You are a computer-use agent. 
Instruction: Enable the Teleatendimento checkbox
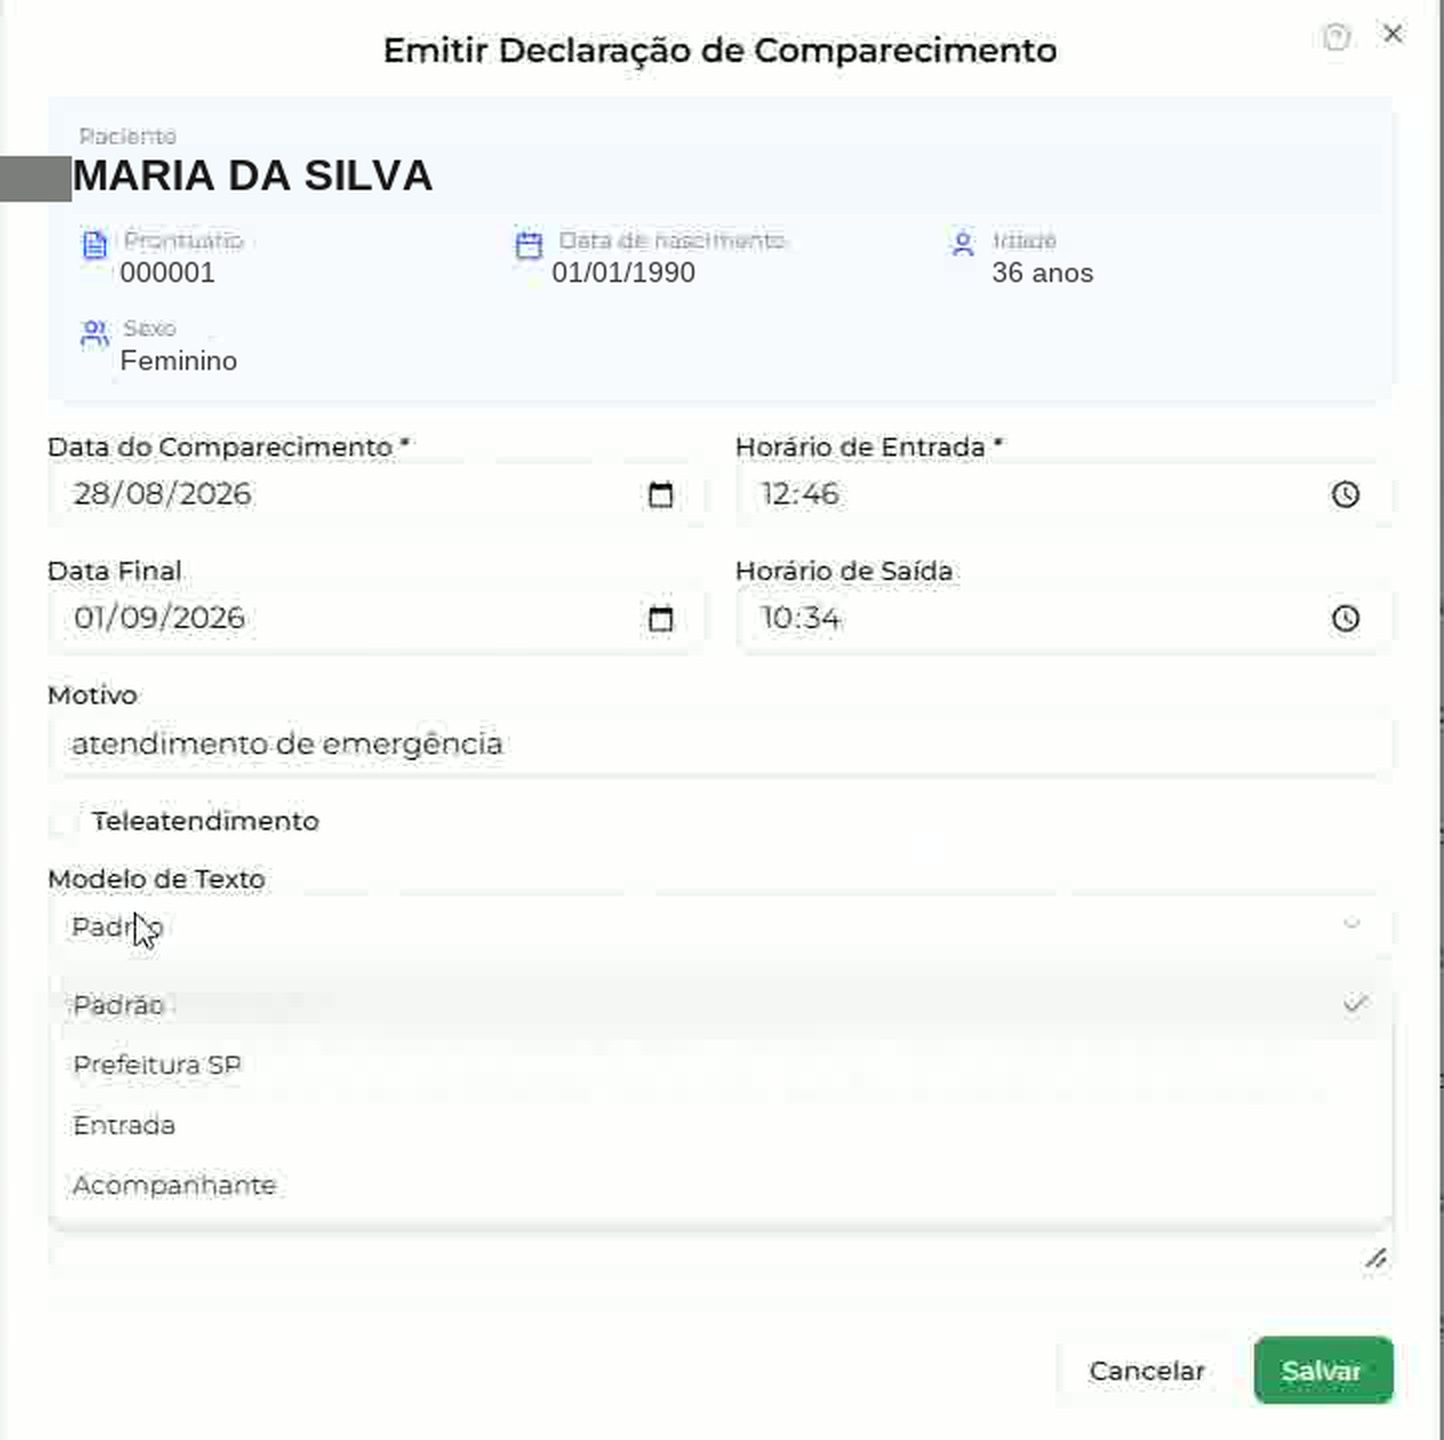point(63,822)
